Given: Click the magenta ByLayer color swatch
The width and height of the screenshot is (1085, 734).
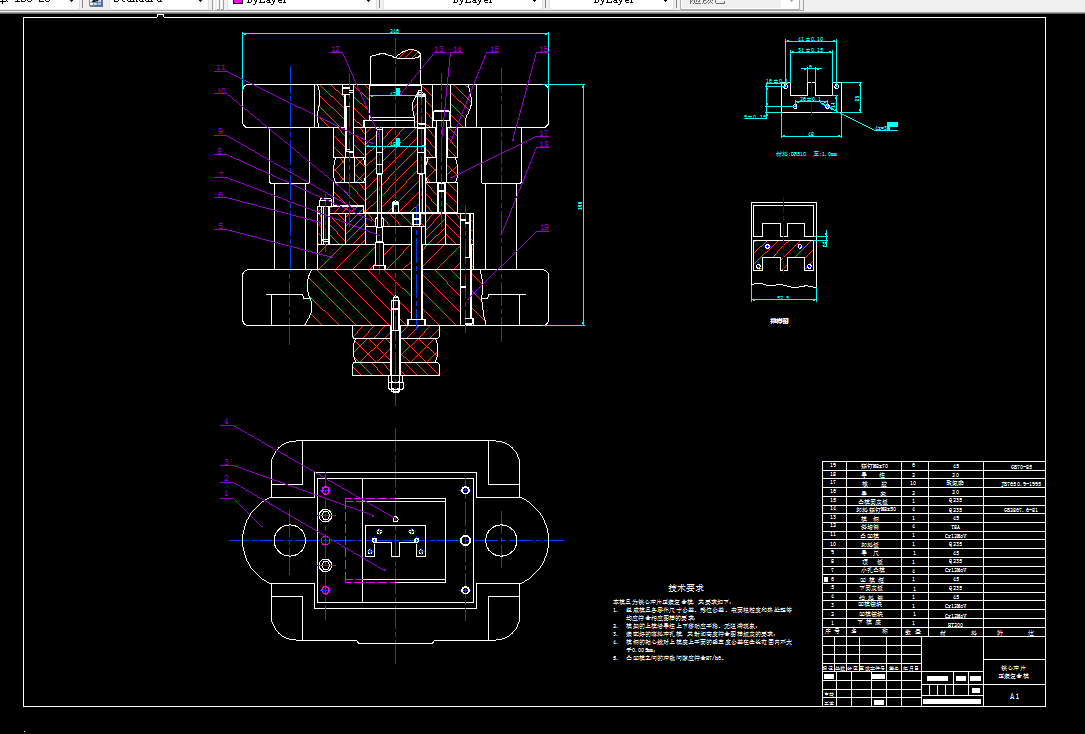Looking at the screenshot, I should (238, 2).
